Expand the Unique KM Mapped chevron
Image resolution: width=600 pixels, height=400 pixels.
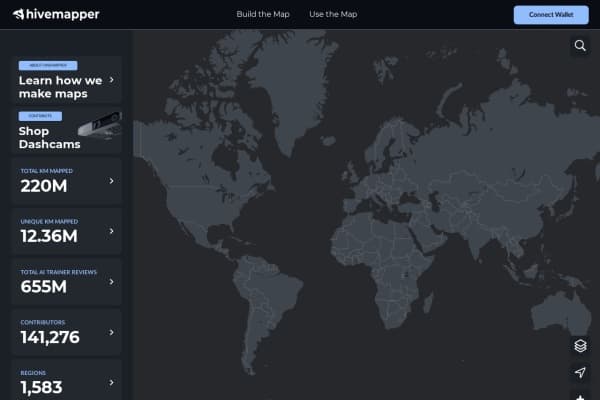(x=111, y=231)
